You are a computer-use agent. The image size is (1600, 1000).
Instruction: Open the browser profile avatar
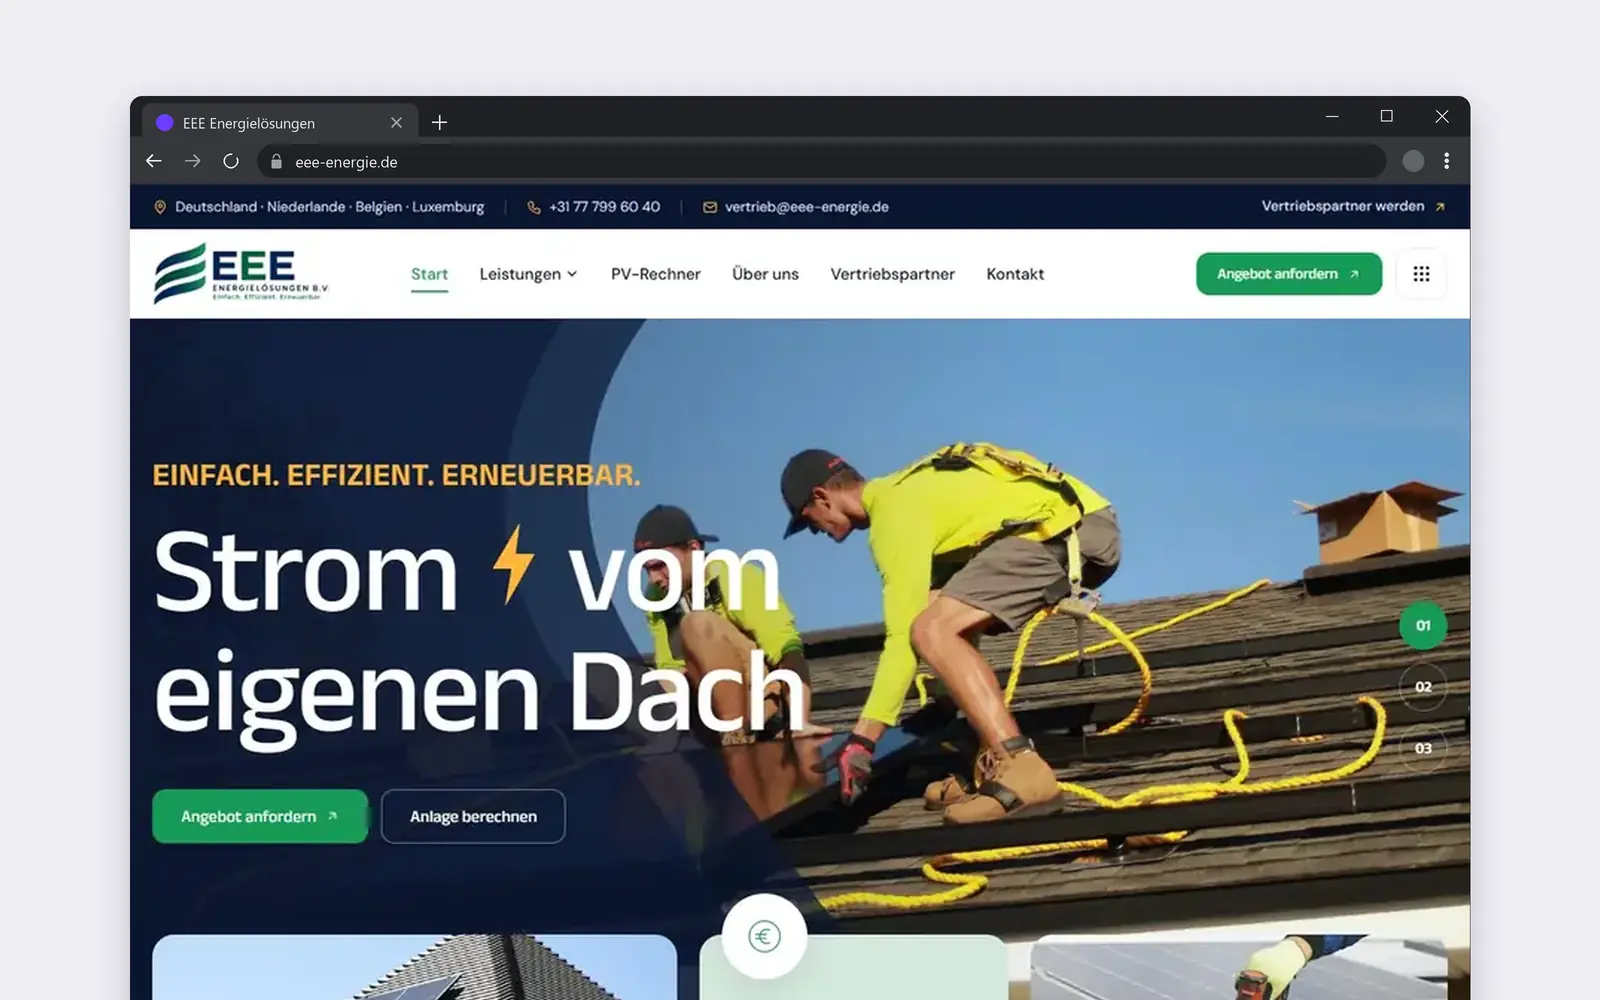1413,161
